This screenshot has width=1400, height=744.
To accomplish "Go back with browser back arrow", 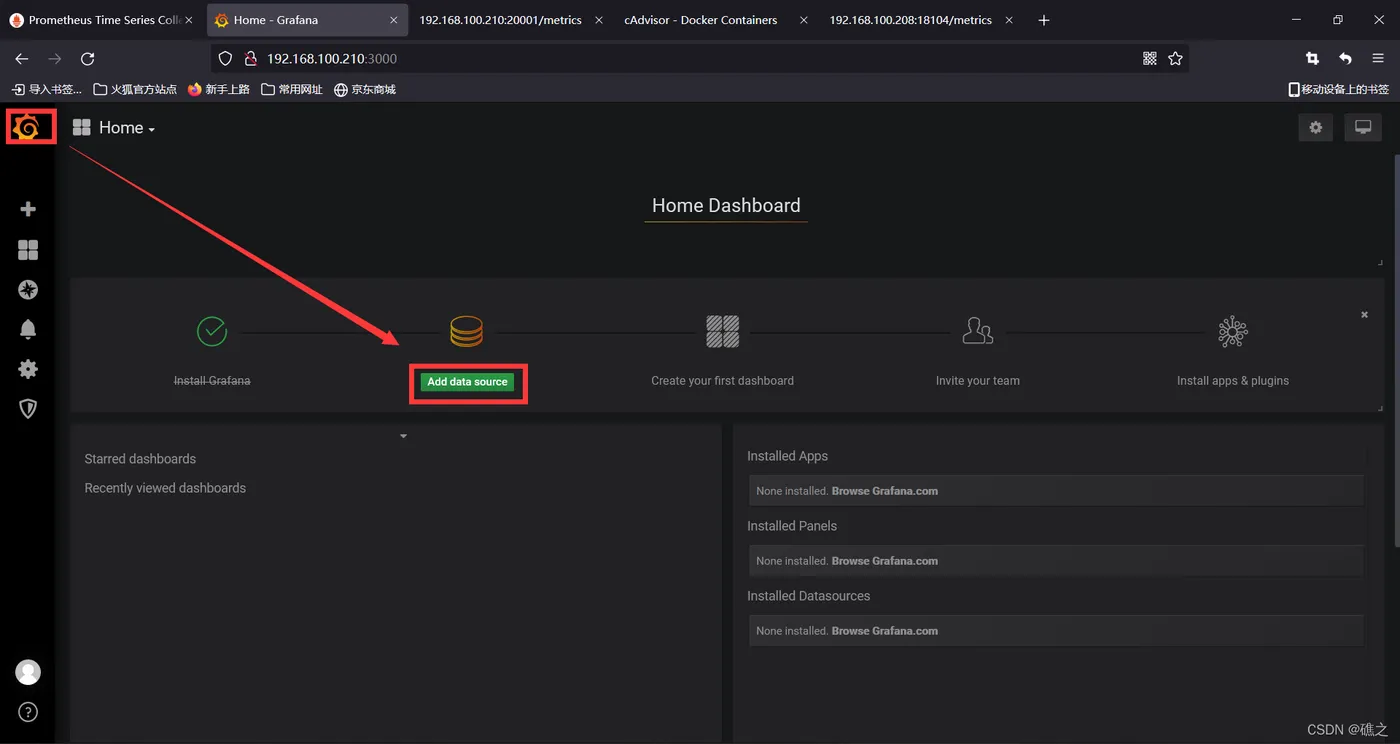I will click(22, 59).
